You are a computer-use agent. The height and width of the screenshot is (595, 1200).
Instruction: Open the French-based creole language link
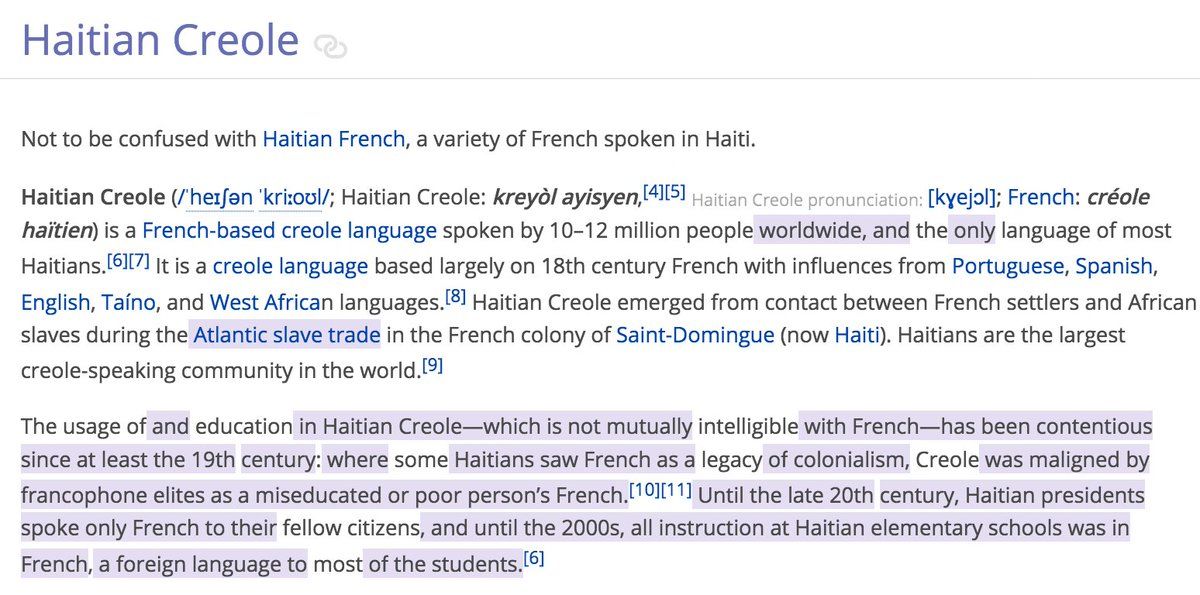pyautogui.click(x=289, y=231)
